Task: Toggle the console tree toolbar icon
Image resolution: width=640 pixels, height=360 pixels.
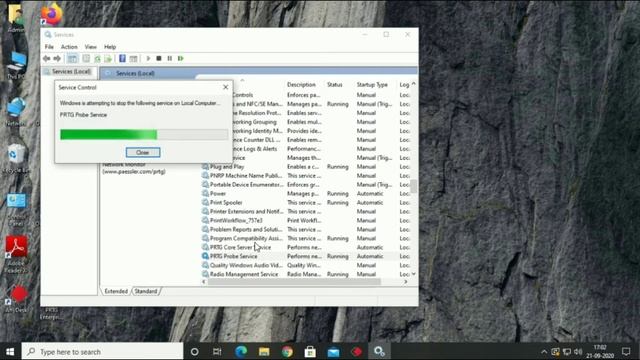Action: coord(72,59)
